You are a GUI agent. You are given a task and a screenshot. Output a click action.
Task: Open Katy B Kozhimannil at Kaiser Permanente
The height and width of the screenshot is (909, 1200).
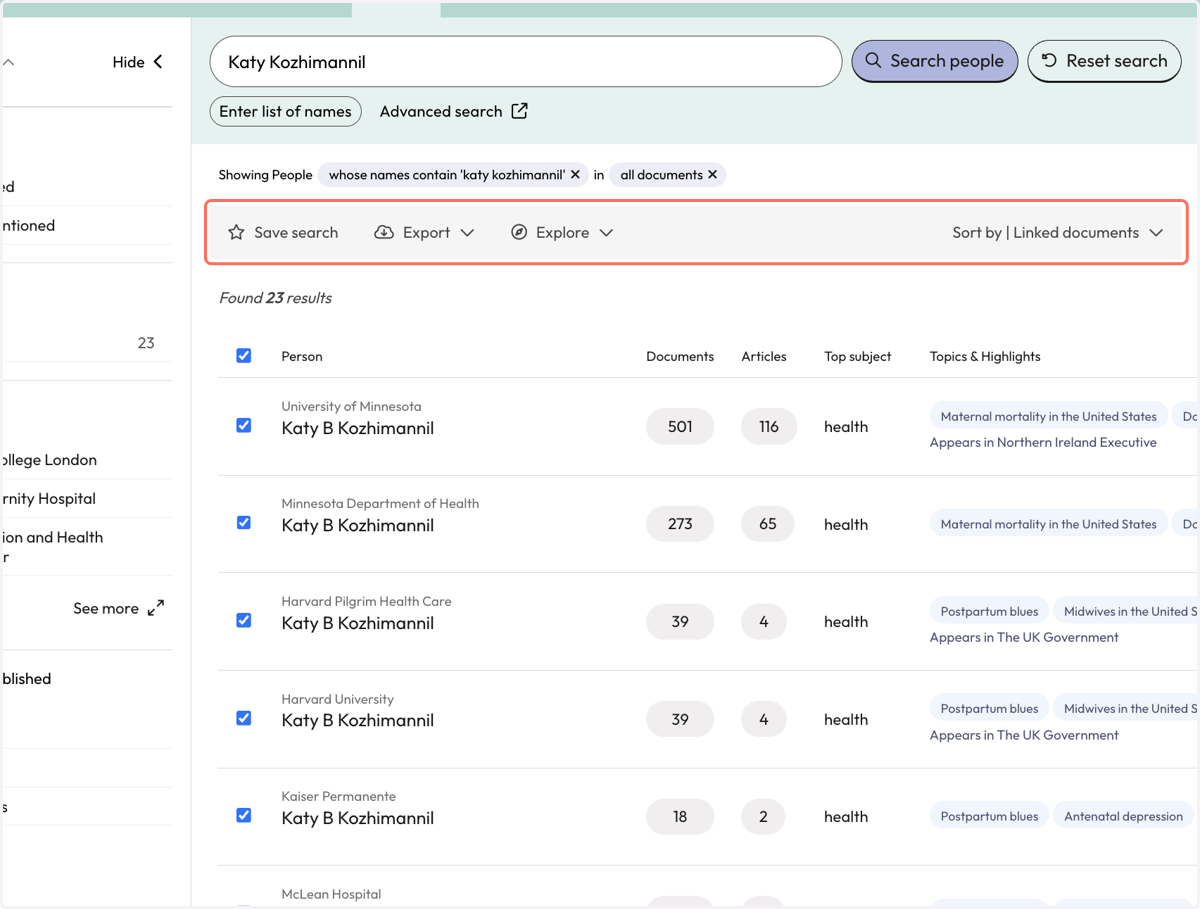(358, 818)
